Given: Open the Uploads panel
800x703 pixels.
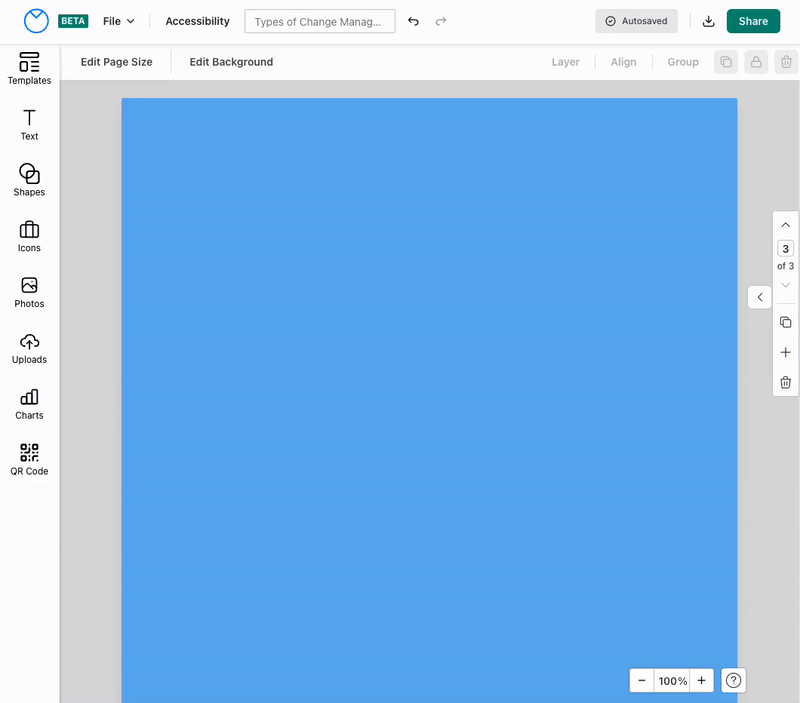Looking at the screenshot, I should [29, 347].
